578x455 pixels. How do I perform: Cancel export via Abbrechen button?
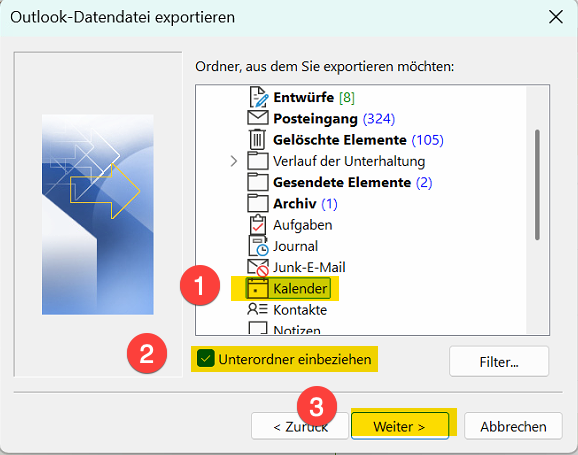(513, 426)
